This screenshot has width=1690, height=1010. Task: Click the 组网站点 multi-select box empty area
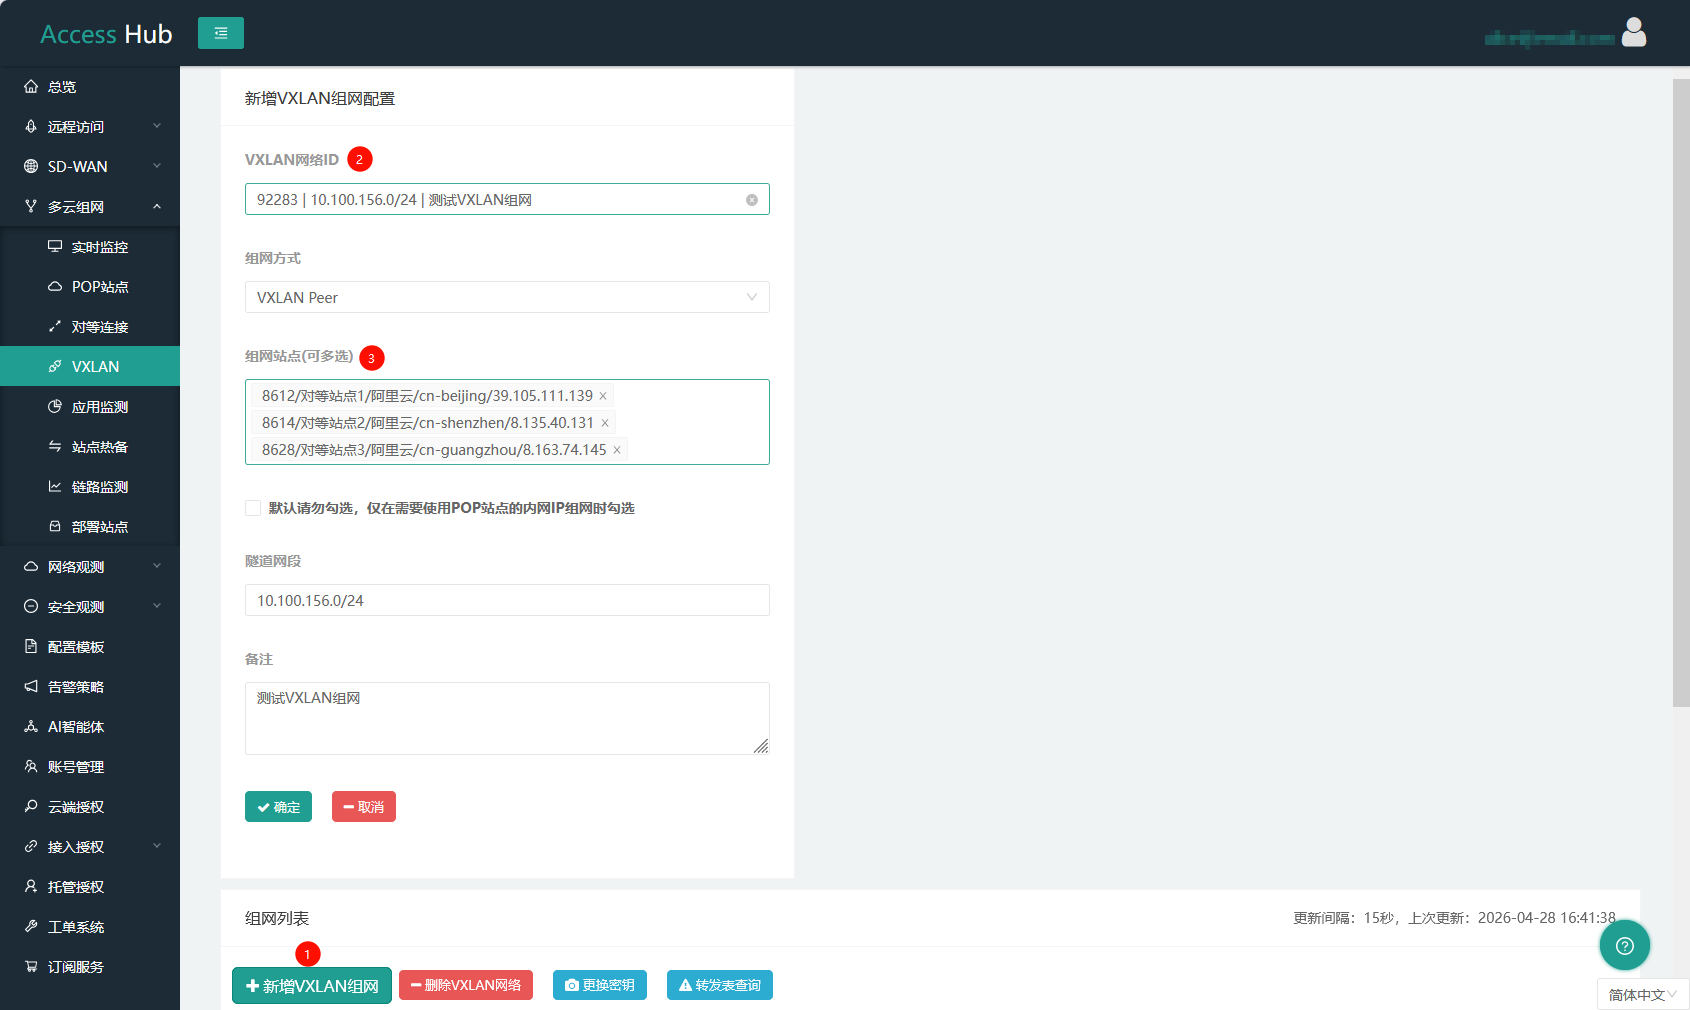coord(700,422)
